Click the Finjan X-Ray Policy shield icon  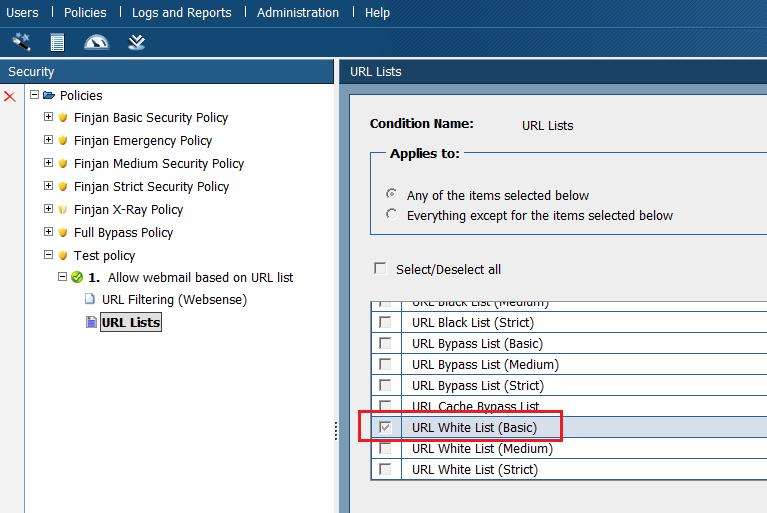63,210
